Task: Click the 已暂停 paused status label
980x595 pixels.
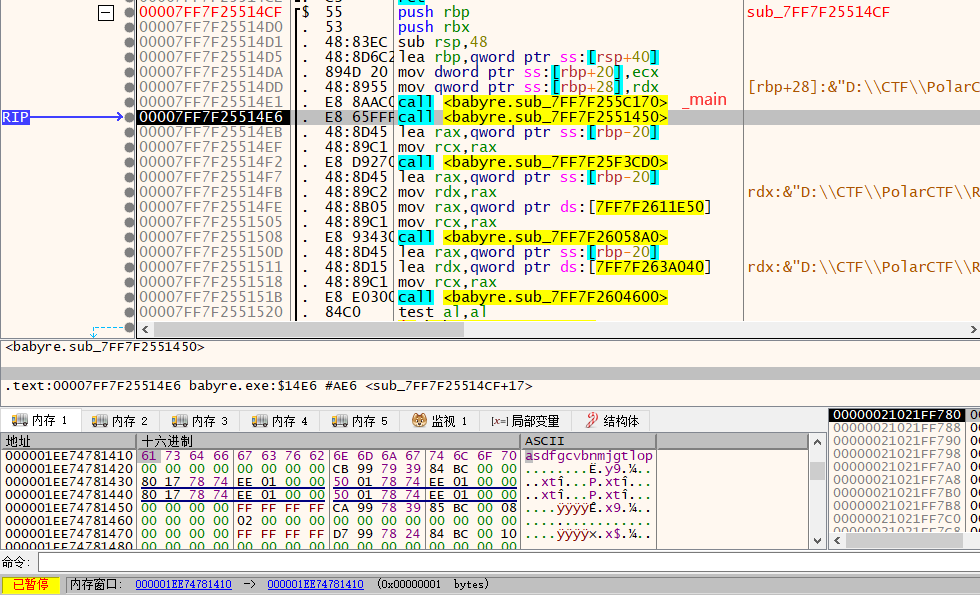Action: click(30, 584)
